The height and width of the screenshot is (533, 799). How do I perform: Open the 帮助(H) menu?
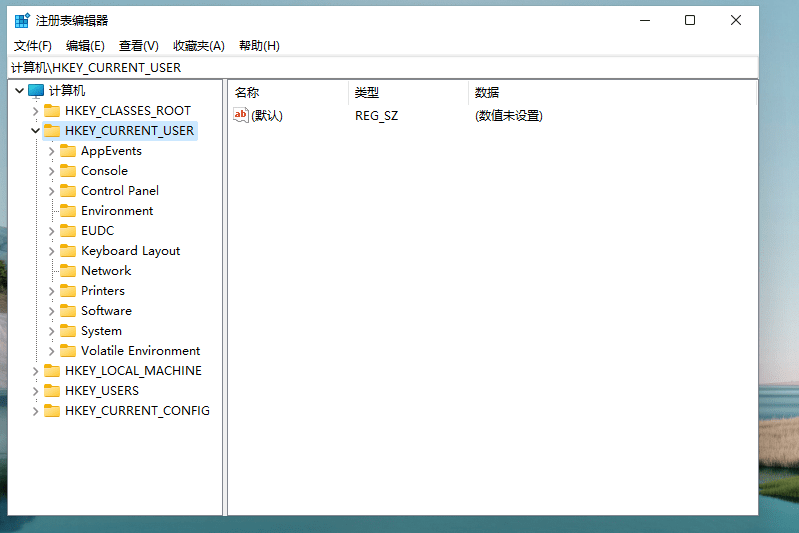click(259, 46)
